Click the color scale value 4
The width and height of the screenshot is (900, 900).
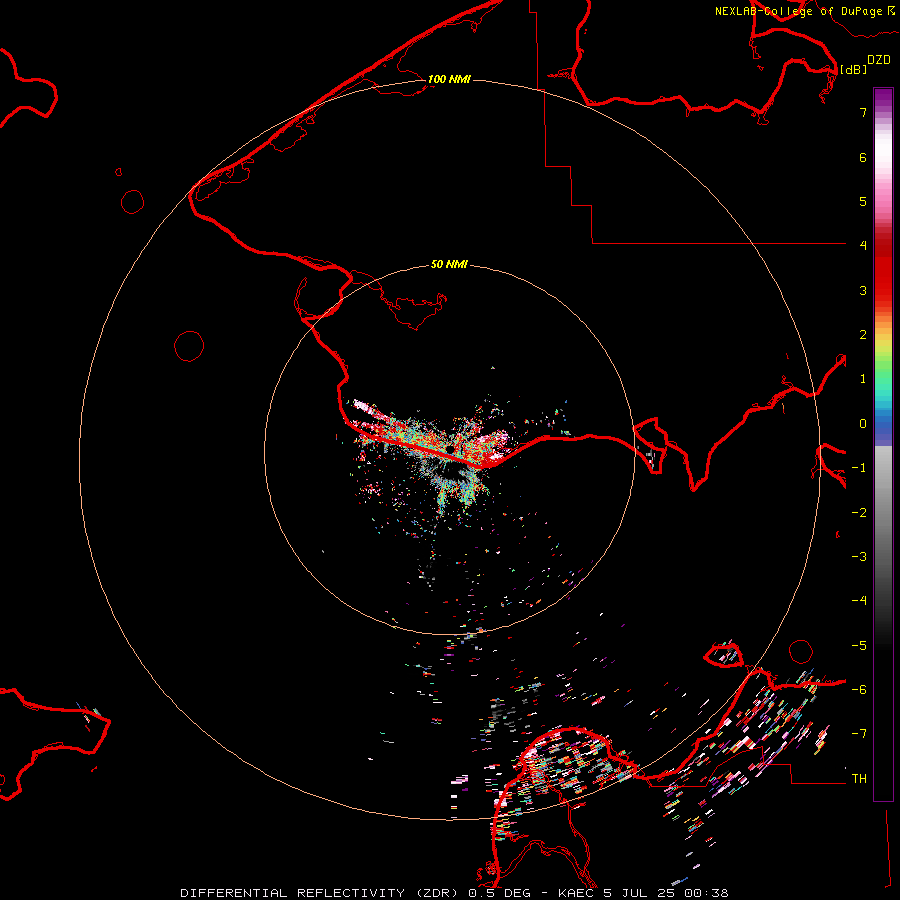(863, 246)
